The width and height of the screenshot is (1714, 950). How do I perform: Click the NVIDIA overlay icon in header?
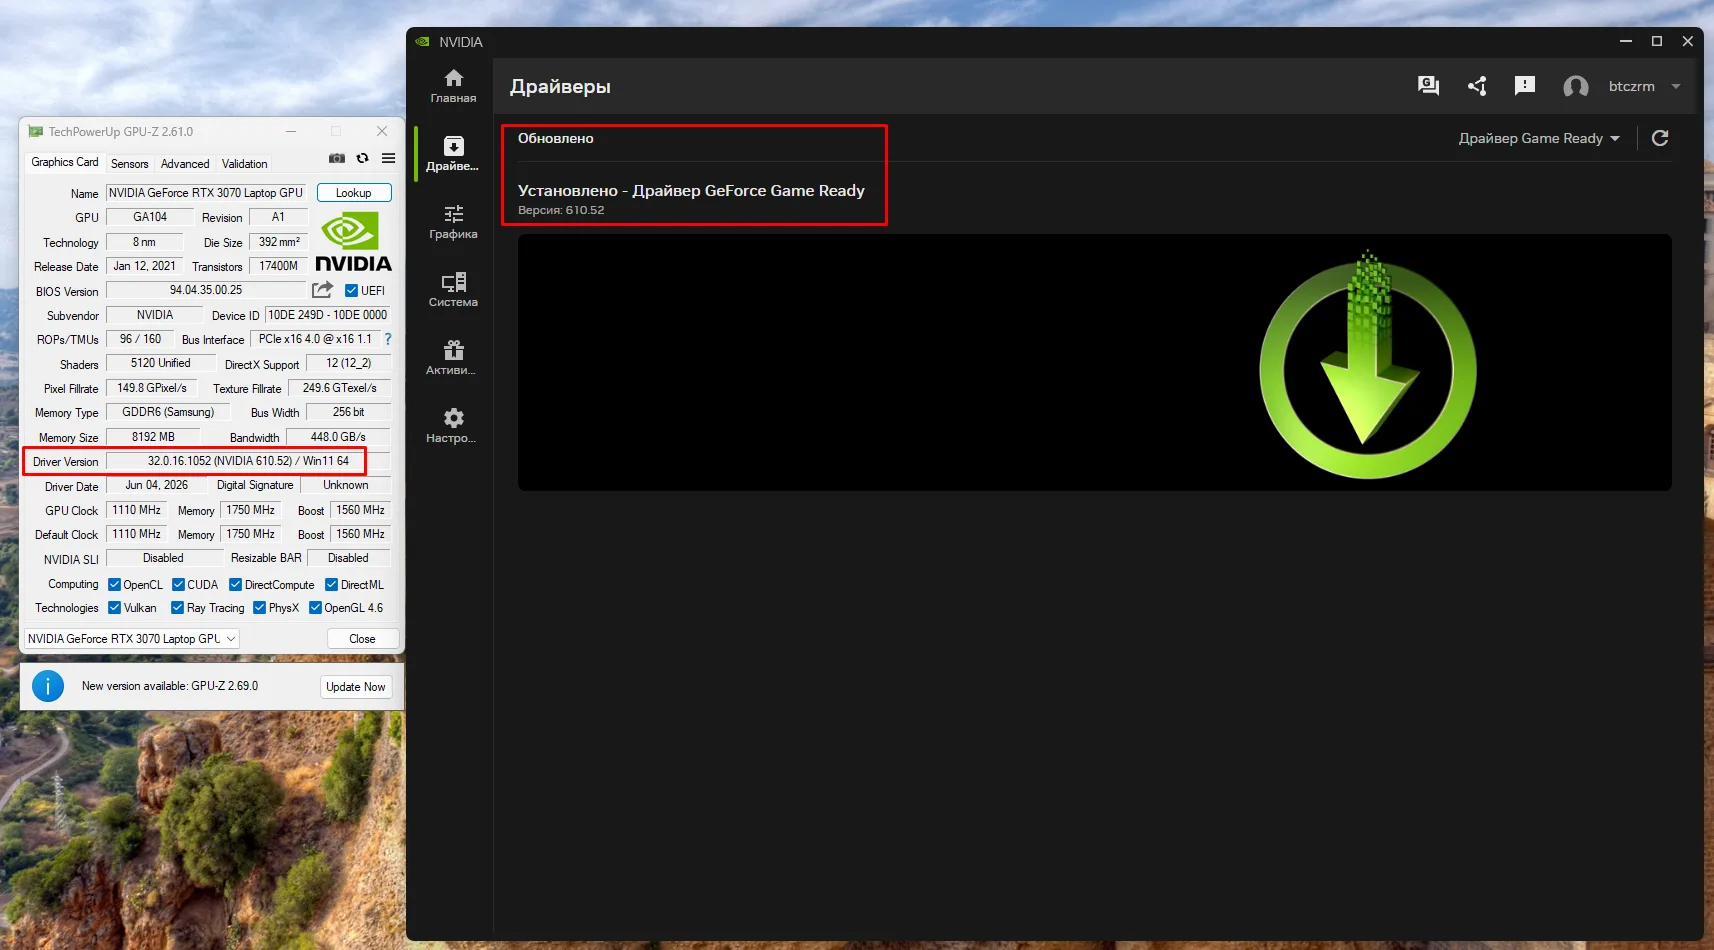[x=1428, y=86]
